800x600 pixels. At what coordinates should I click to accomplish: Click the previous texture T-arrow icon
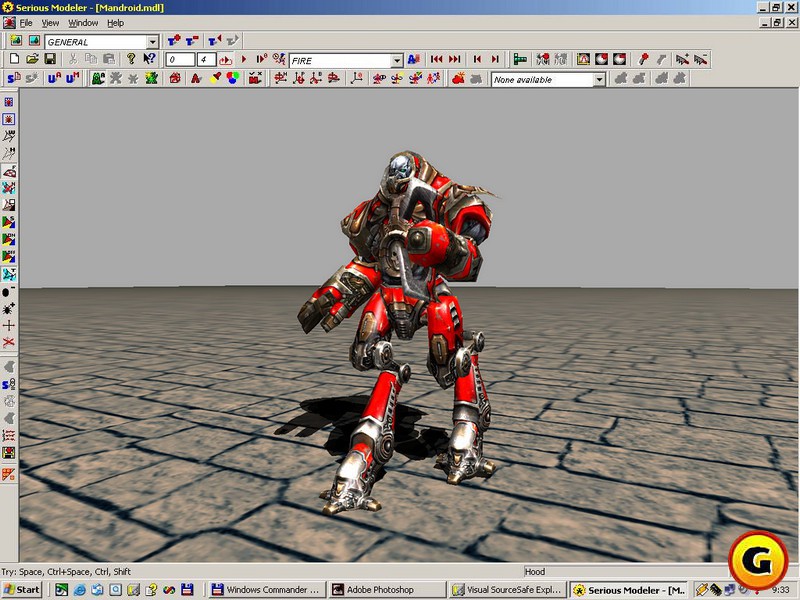click(215, 41)
